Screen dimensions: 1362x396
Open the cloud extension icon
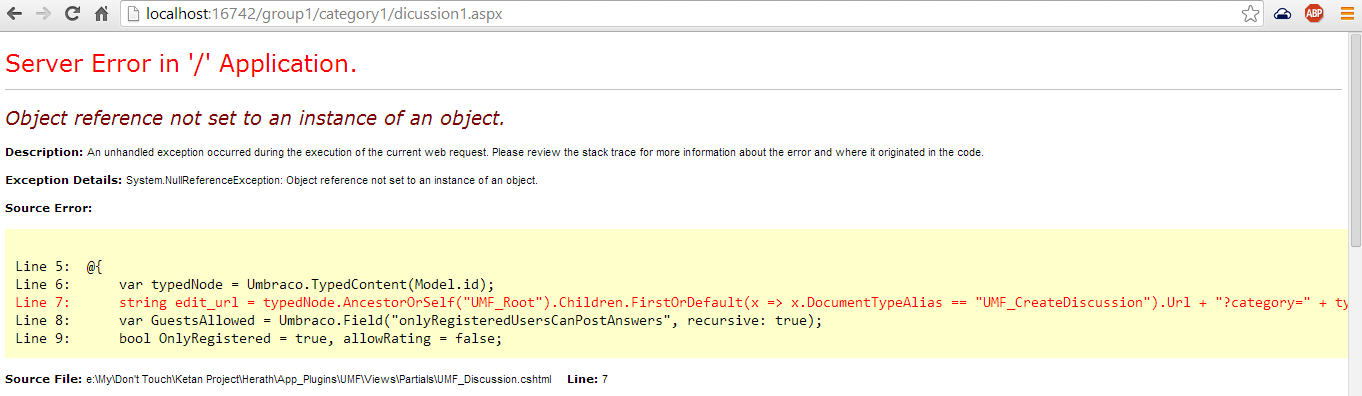click(x=1282, y=14)
